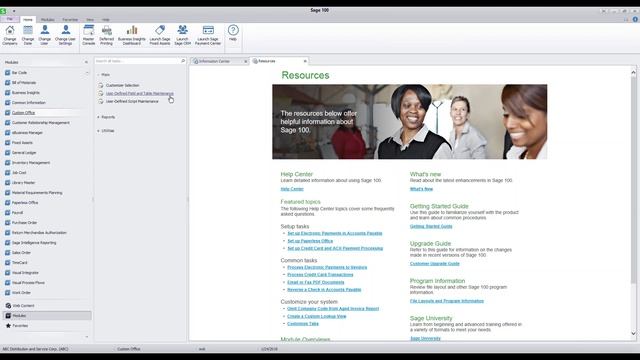Select the Inventory Management module
This screenshot has width=640, height=360.
(x=31, y=163)
